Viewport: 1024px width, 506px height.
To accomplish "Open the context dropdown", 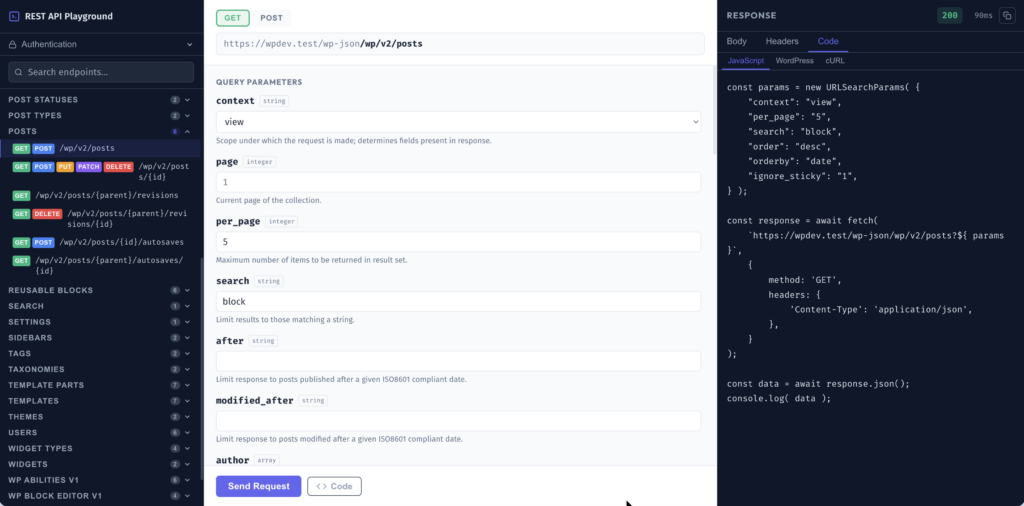I will (x=458, y=122).
